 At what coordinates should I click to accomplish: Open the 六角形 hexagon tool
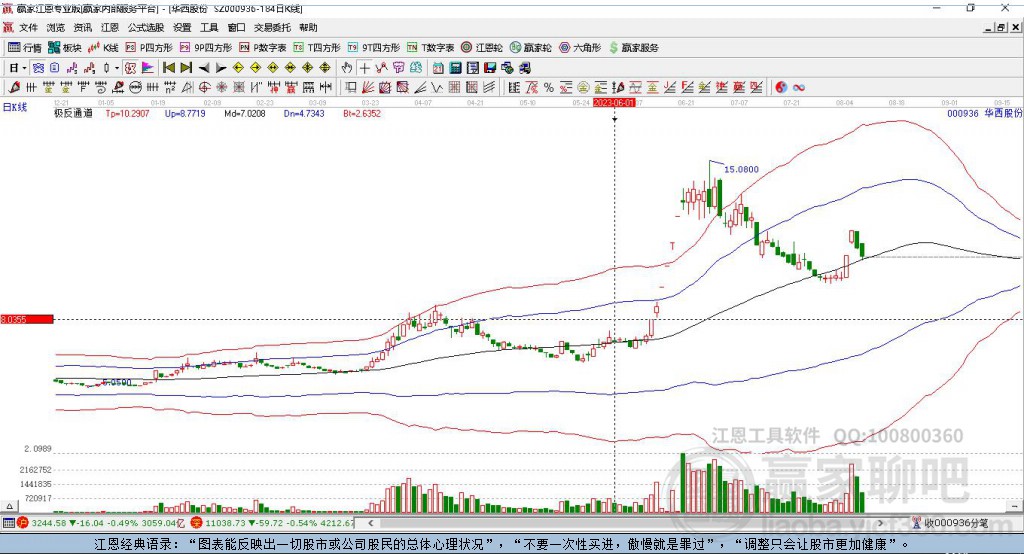(x=580, y=48)
